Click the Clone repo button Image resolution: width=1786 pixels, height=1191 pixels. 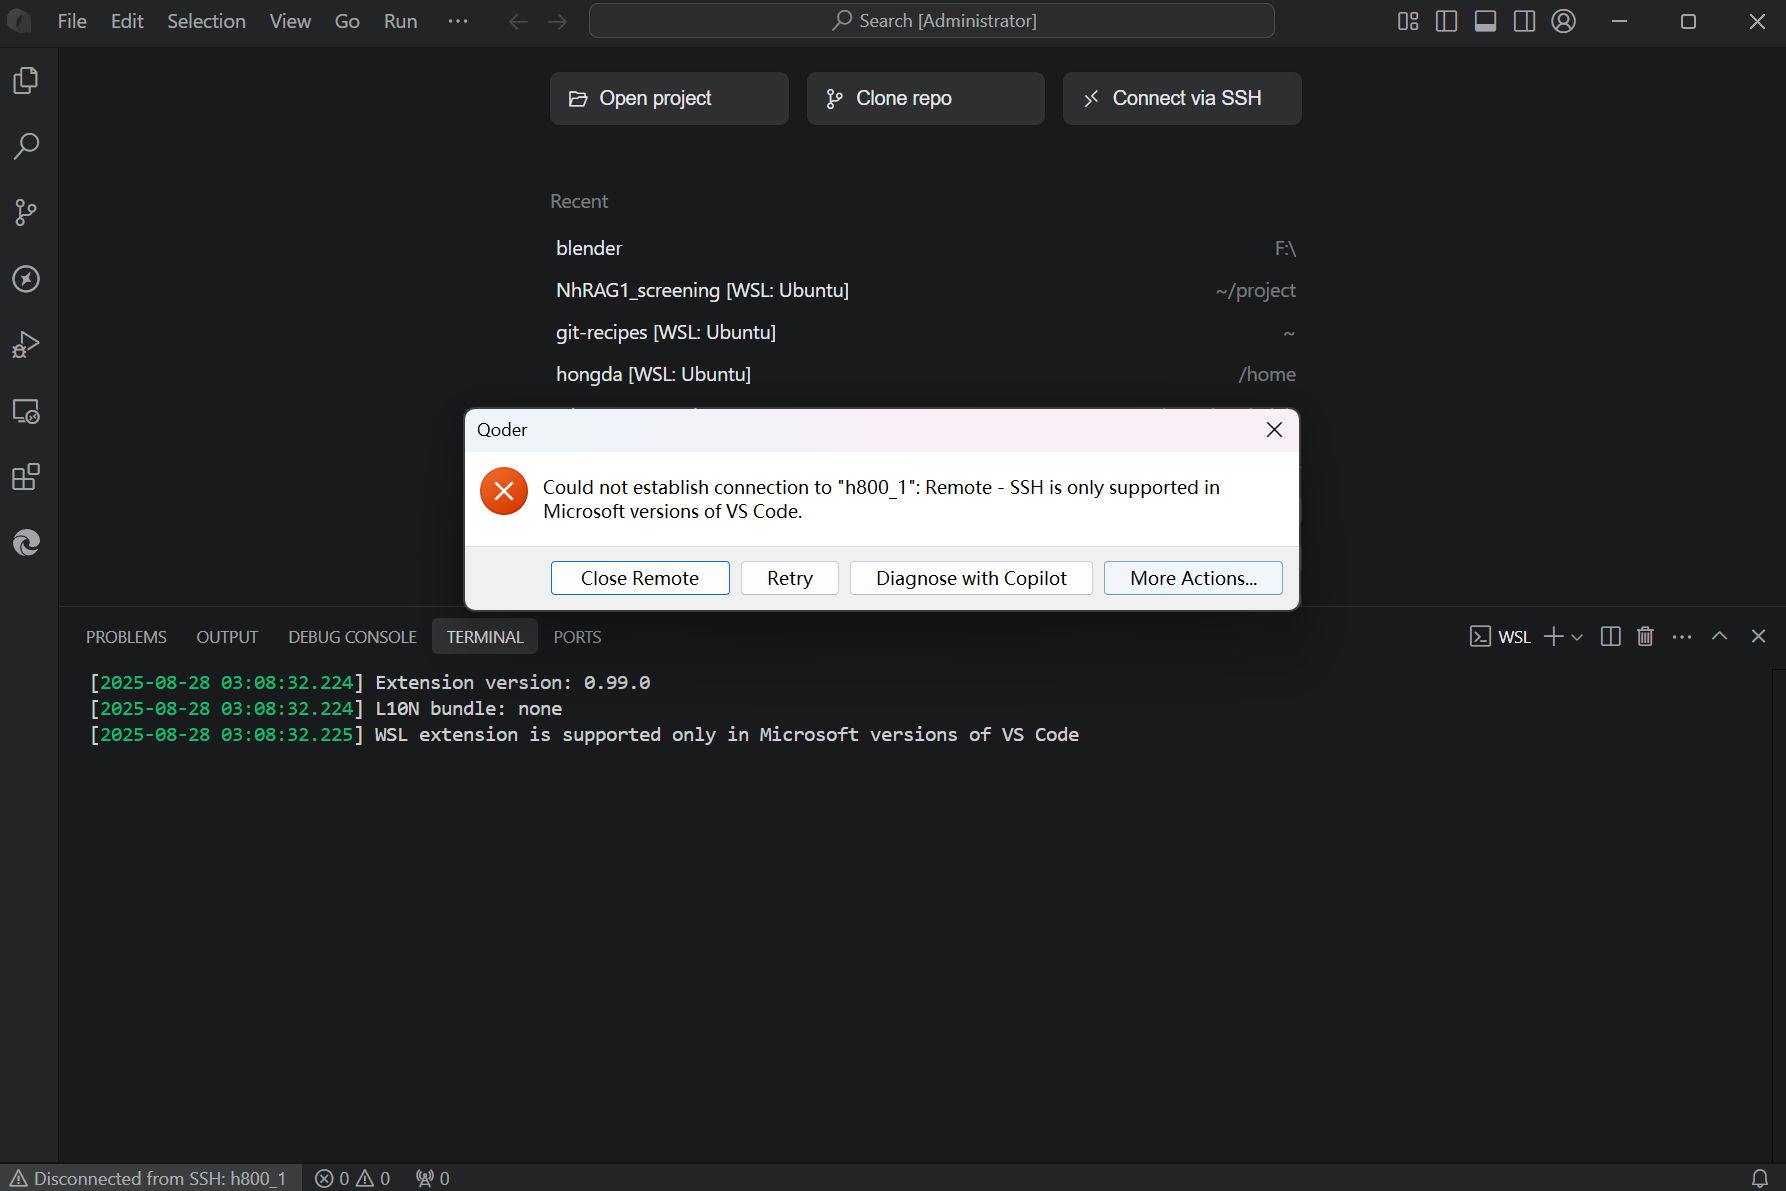point(926,98)
